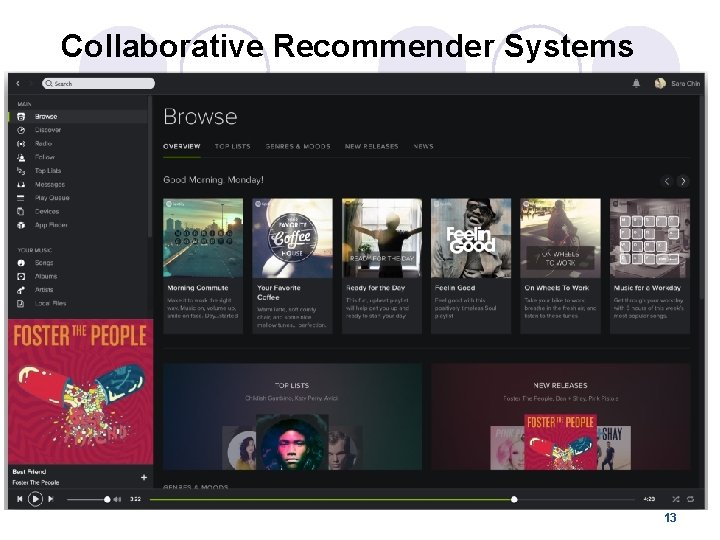Screen dimensions: 720x540
Task: Toggle repeat playback
Action: 690,499
